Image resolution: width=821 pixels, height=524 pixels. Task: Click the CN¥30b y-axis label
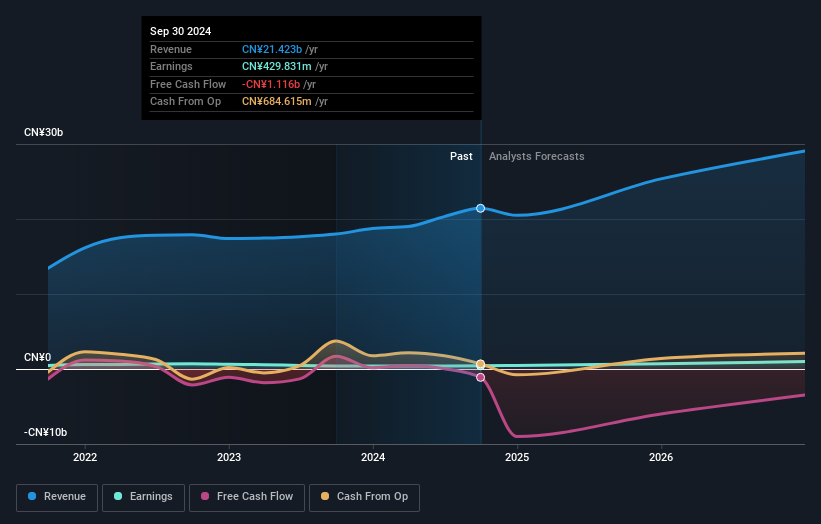tap(43, 132)
